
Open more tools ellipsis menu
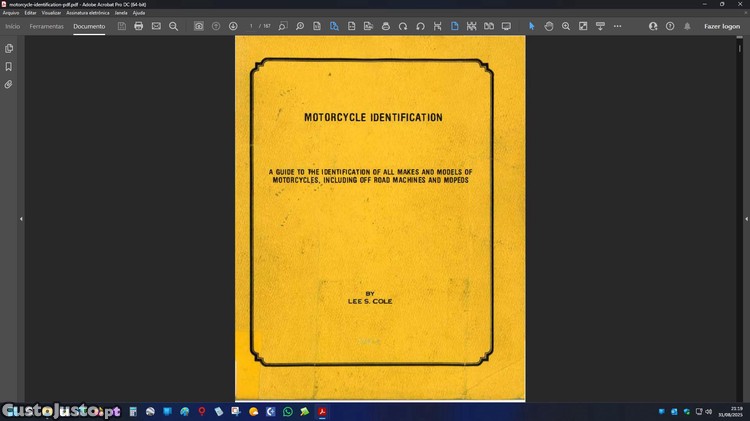[x=619, y=26]
